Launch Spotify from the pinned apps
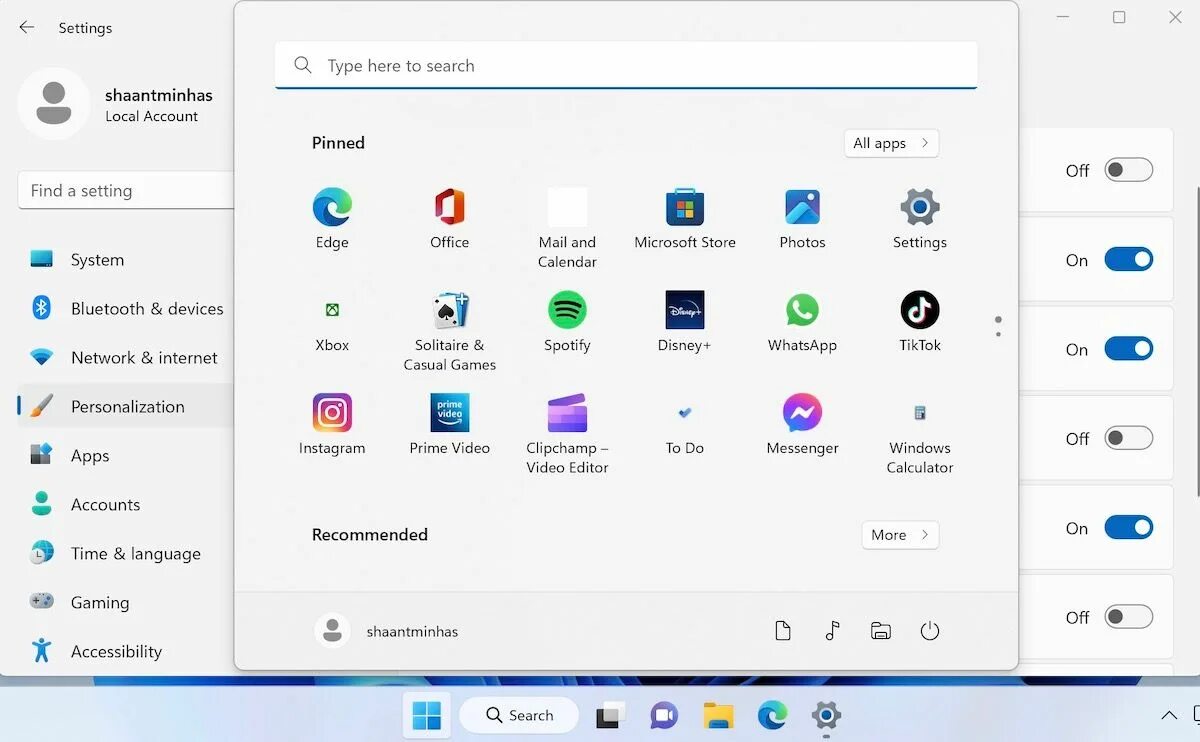This screenshot has width=1200, height=742. tap(567, 310)
